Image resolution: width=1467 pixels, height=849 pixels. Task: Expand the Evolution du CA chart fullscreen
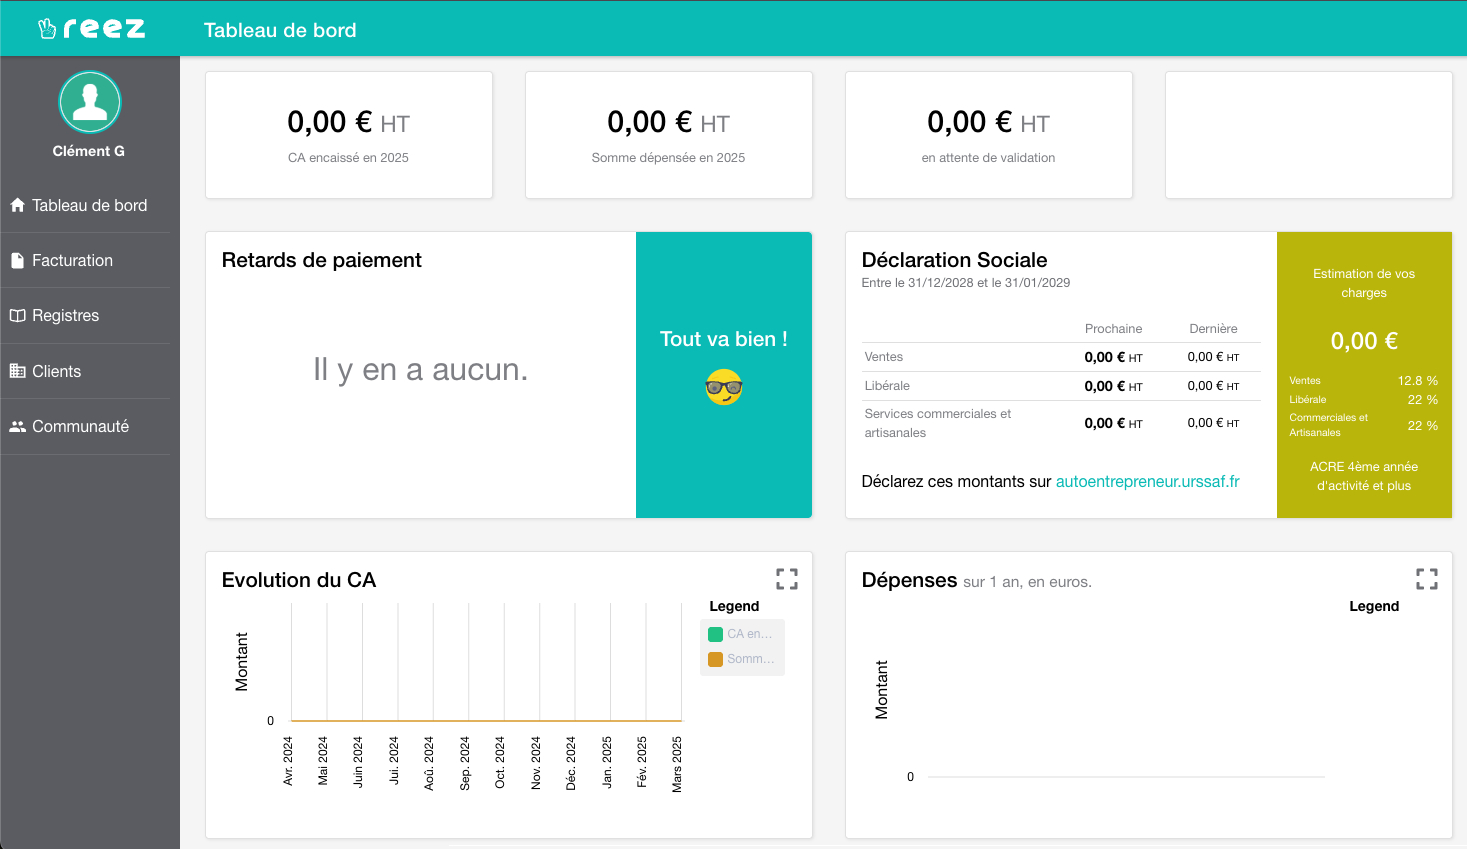coord(787,579)
